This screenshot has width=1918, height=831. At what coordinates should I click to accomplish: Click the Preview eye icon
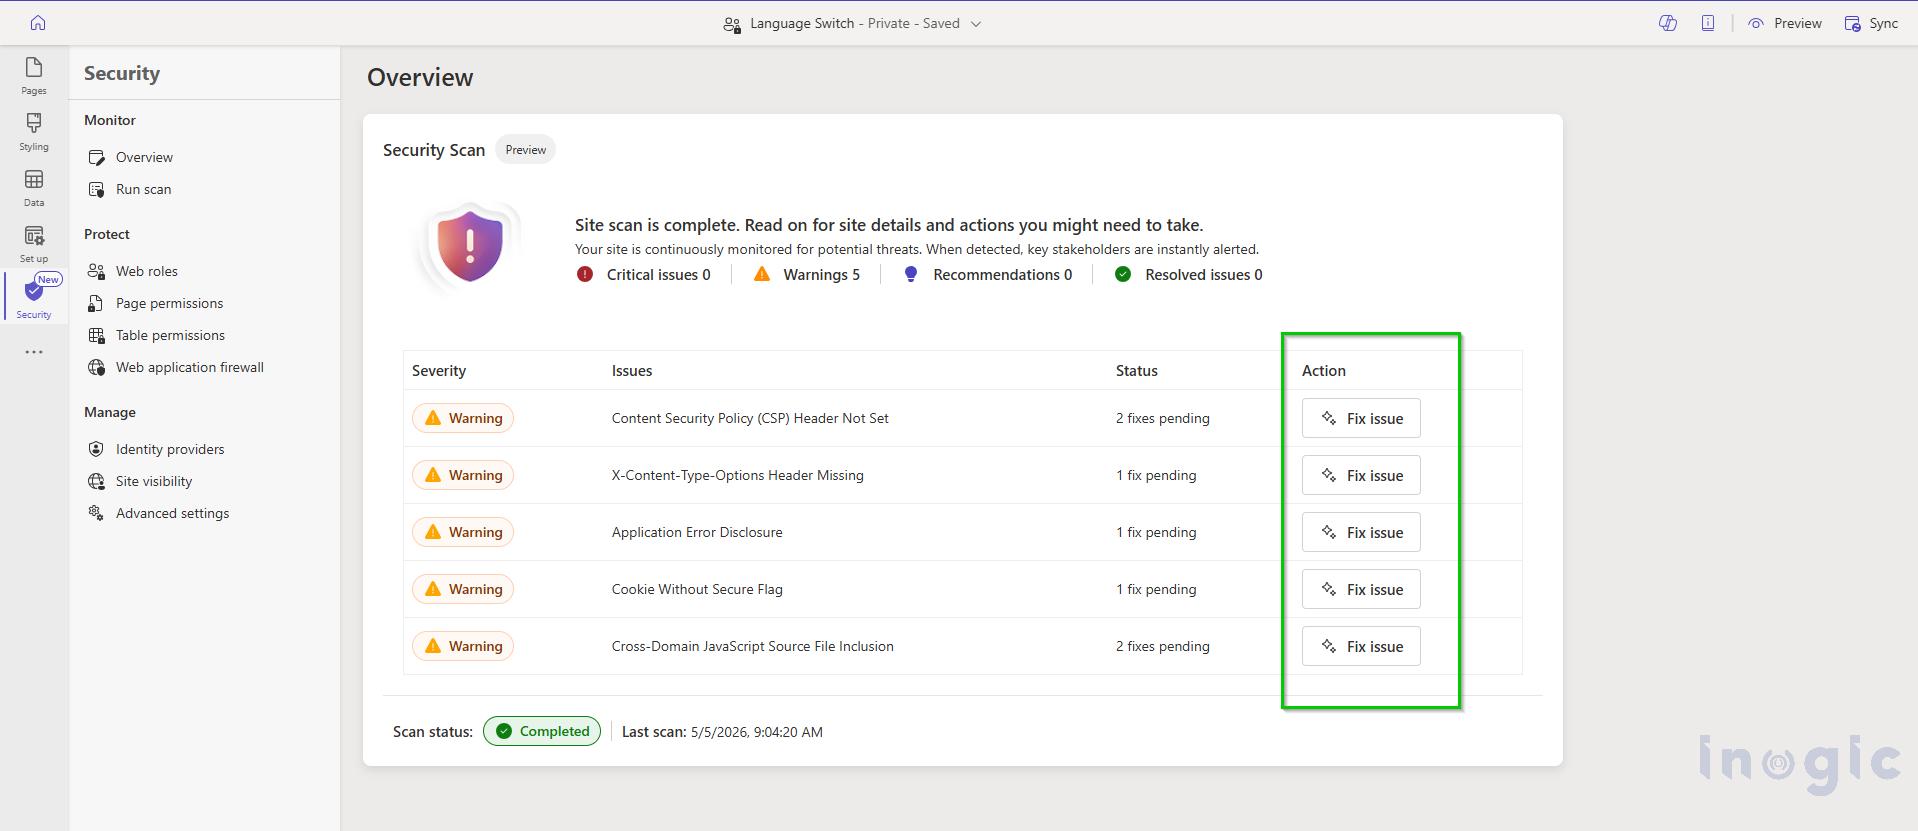[1756, 23]
